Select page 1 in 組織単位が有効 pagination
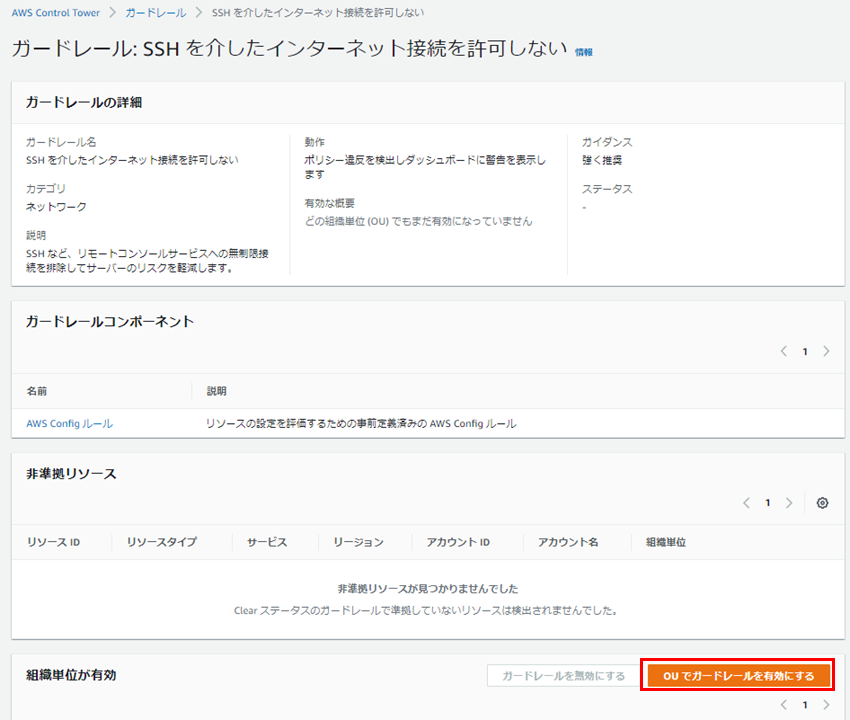 (805, 705)
